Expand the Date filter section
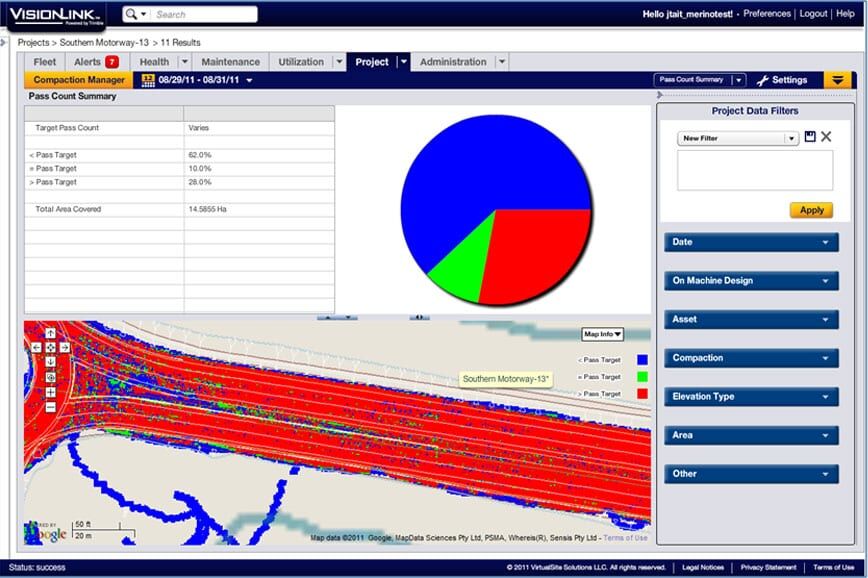Viewport: 868px width, 578px height. pos(751,242)
